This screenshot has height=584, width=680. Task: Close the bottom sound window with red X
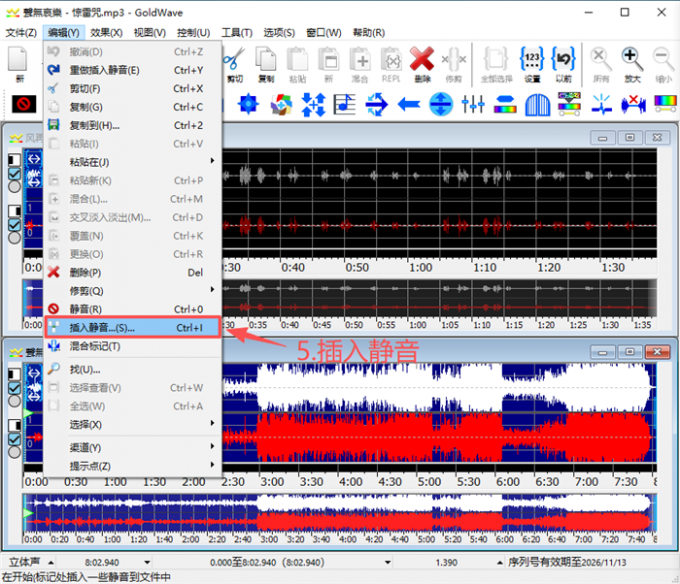(x=657, y=352)
